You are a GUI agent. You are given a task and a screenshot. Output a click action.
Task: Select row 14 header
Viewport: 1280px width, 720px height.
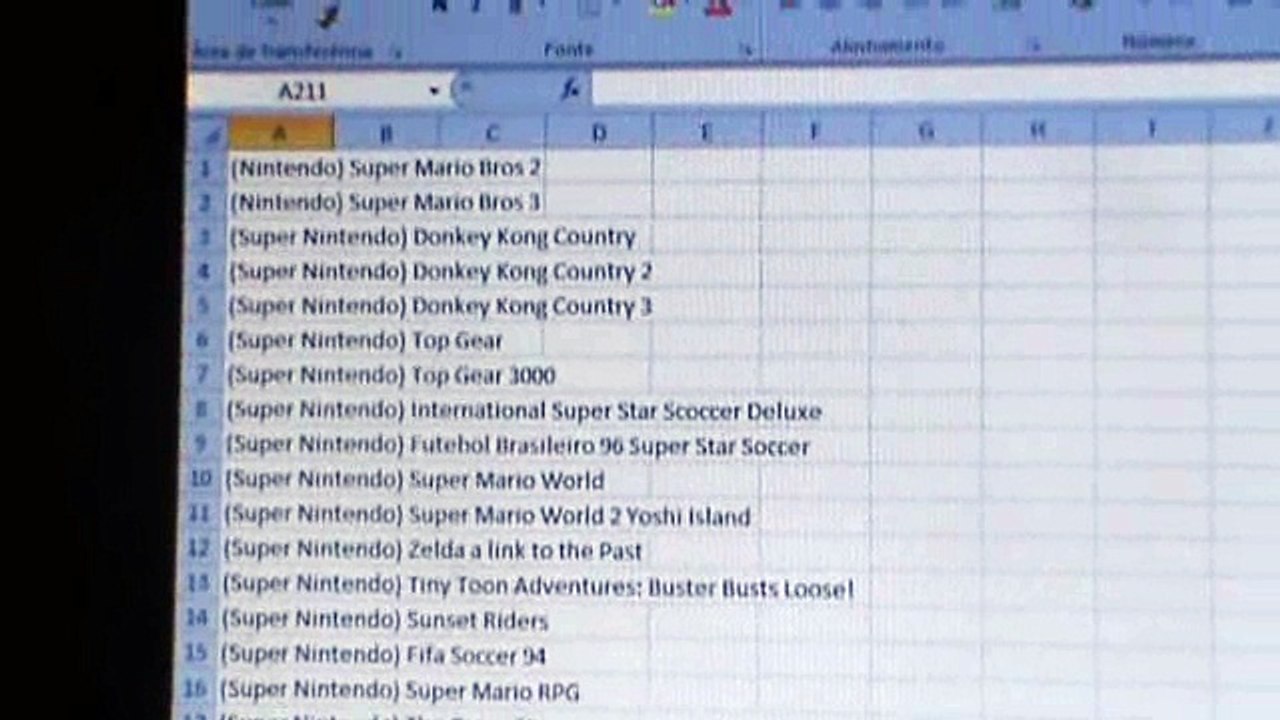click(197, 619)
